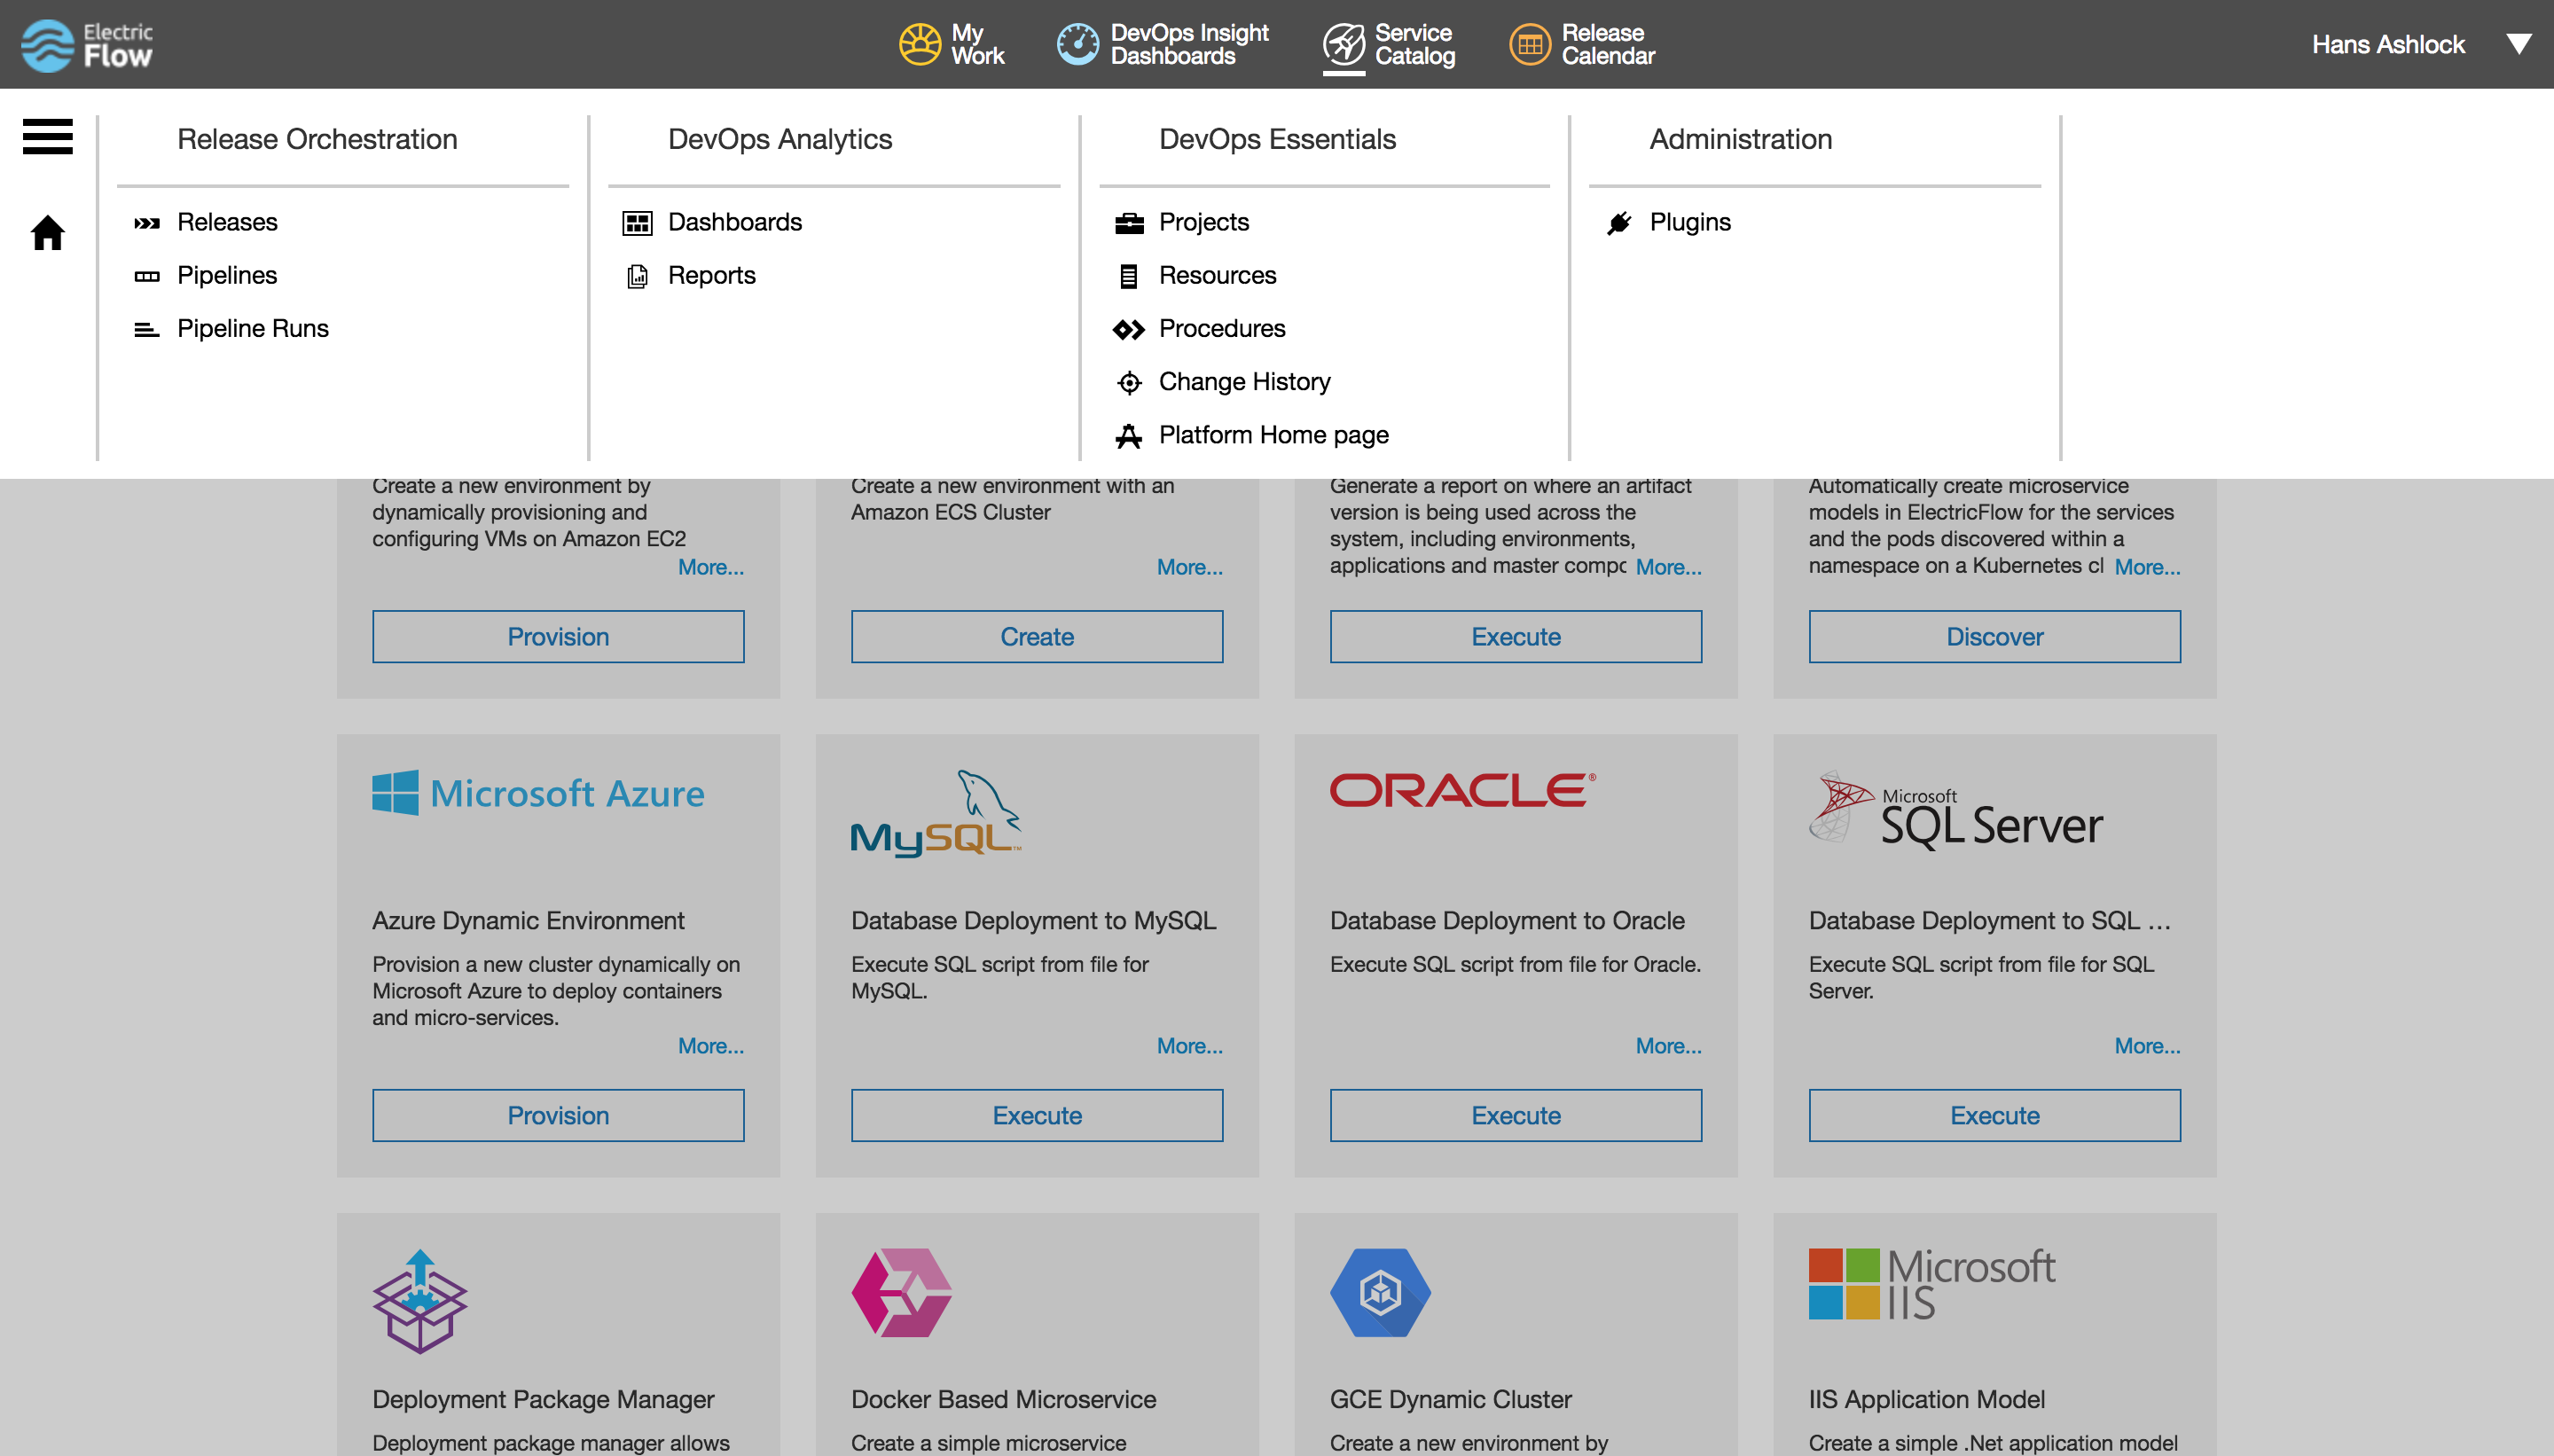Click the Pipeline Runs bars icon

(147, 329)
